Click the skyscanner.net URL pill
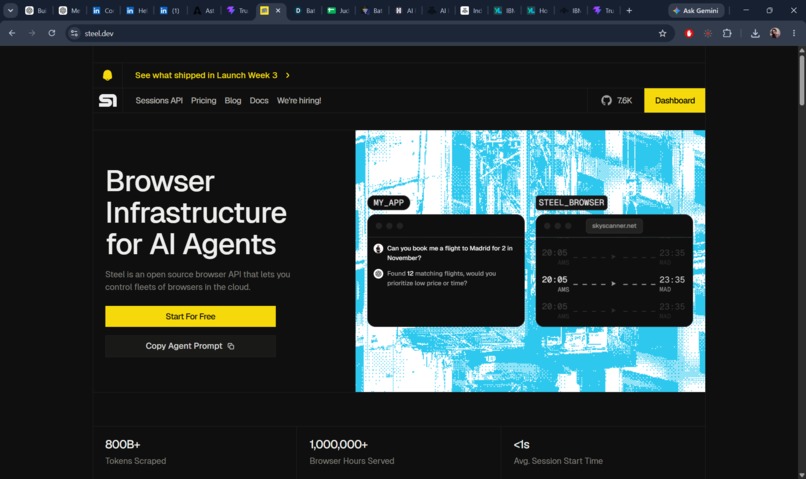The image size is (806, 479). point(614,226)
